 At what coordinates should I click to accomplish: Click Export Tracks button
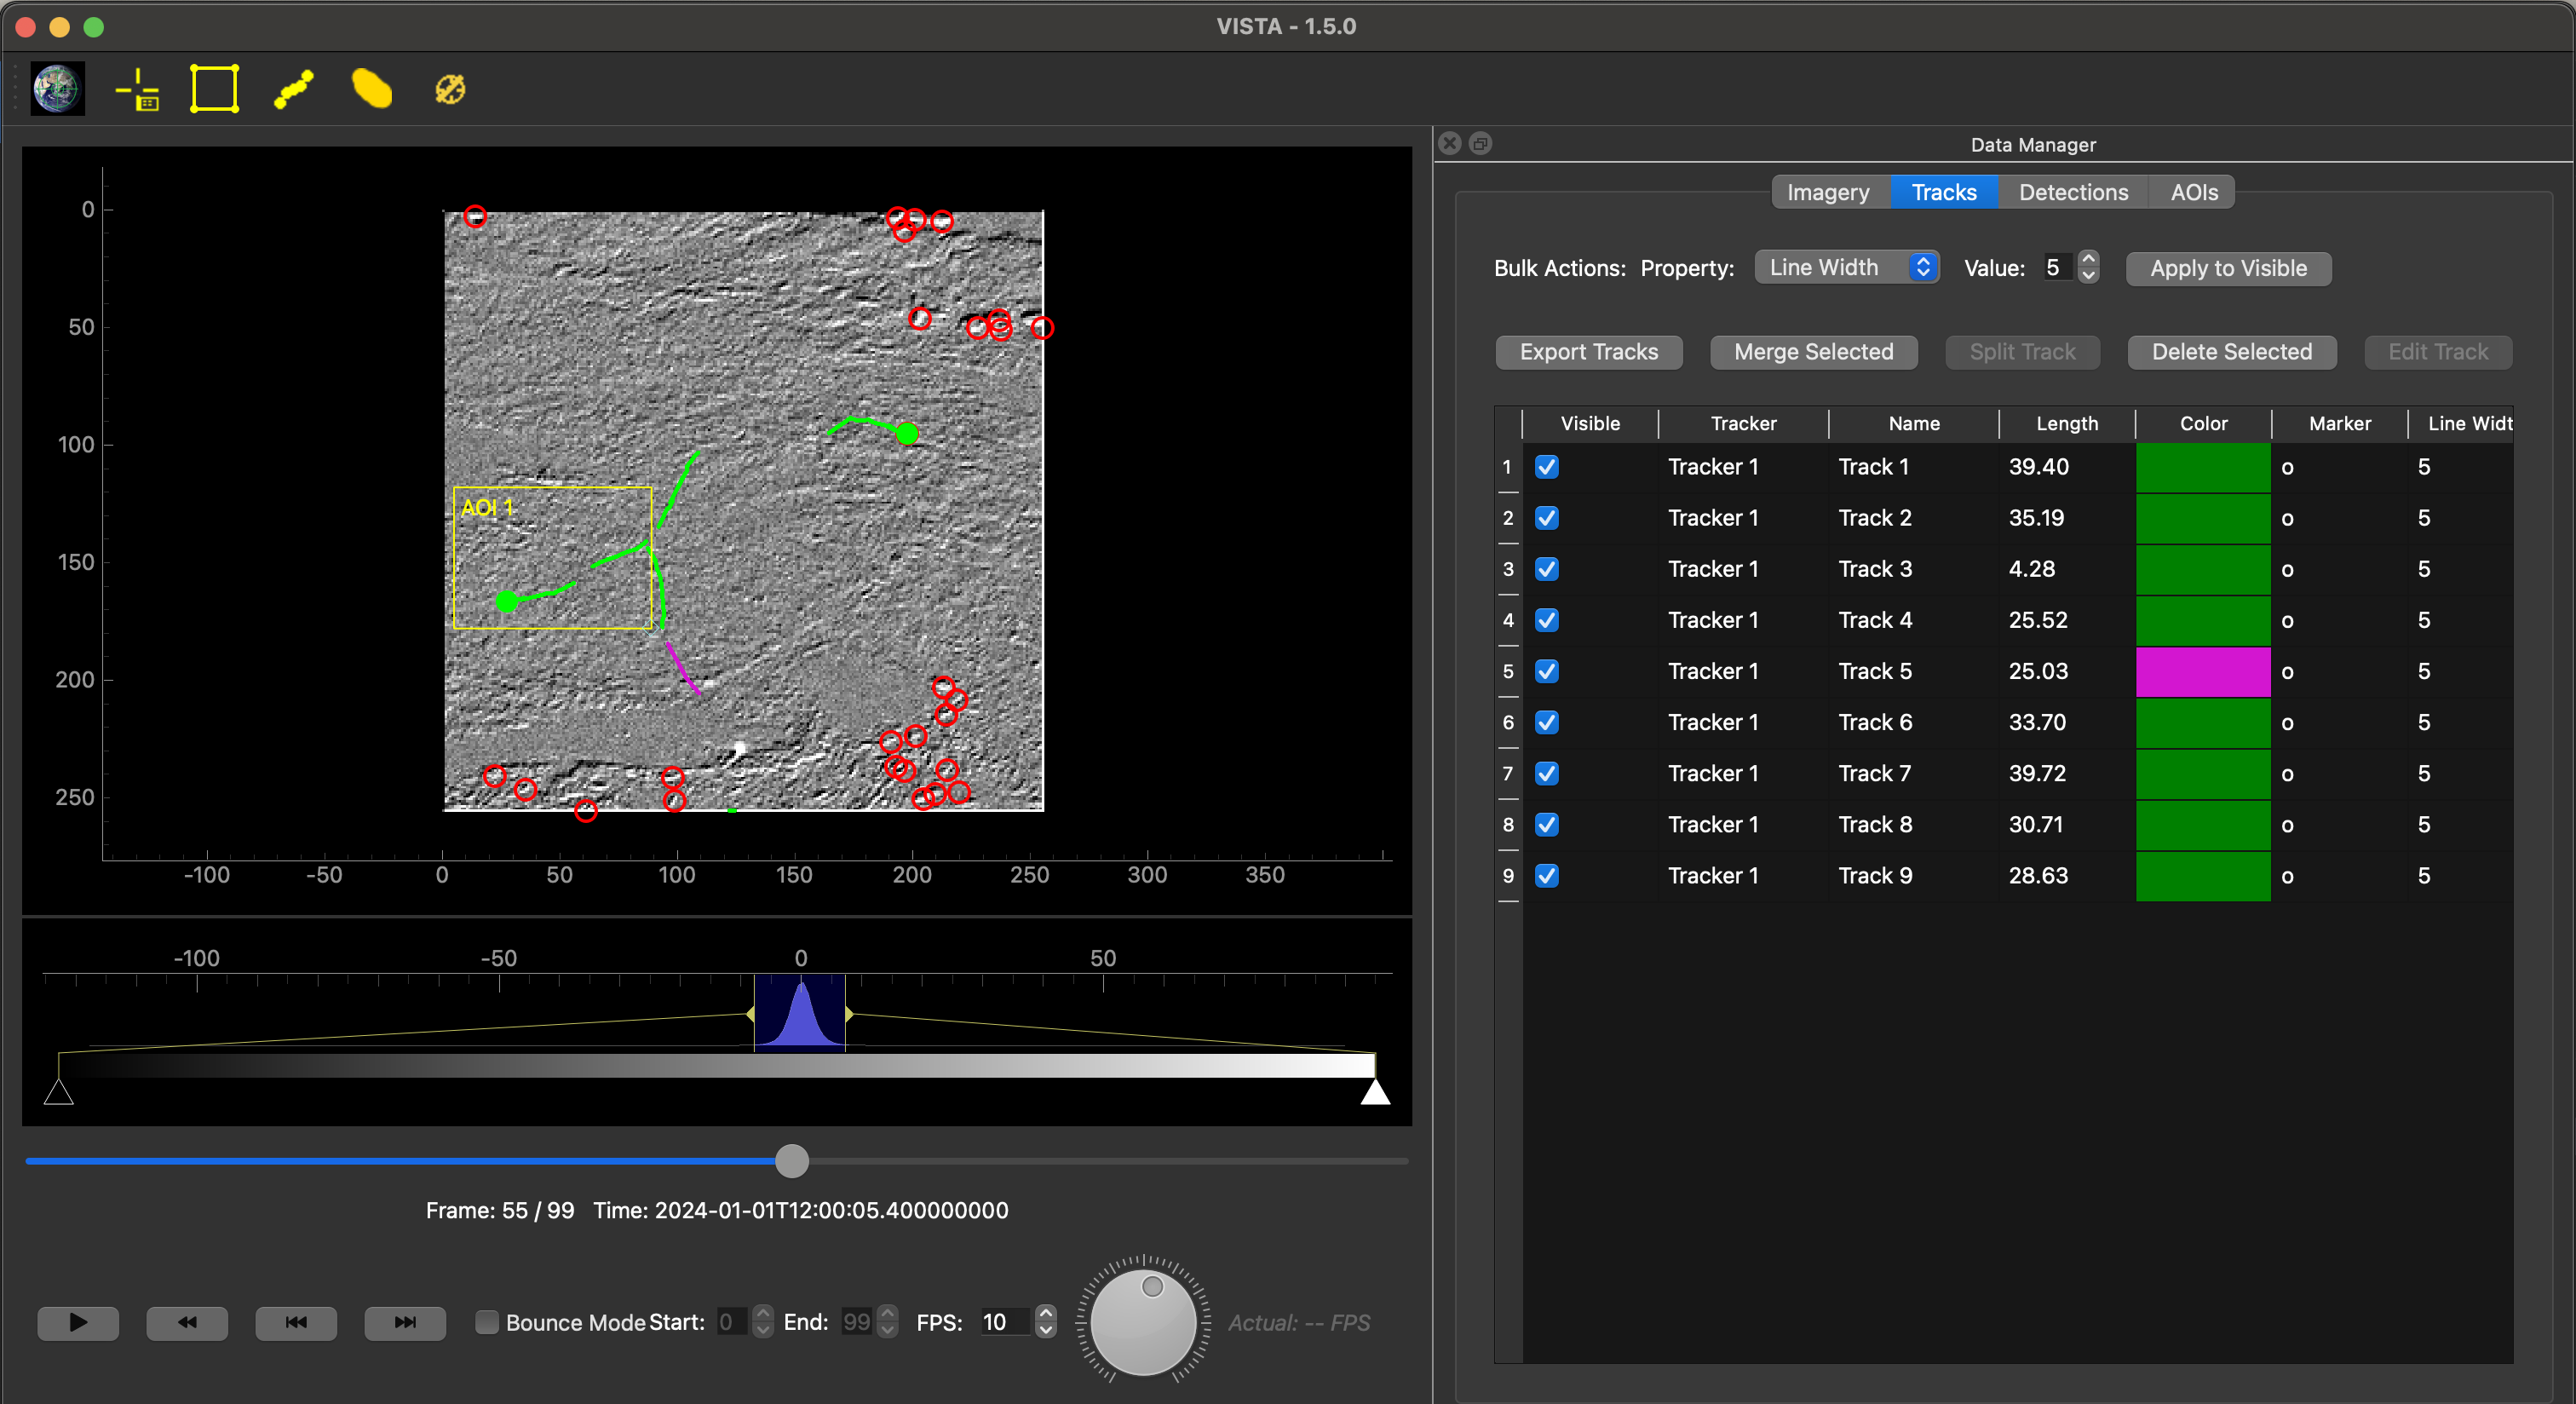[x=1588, y=352]
